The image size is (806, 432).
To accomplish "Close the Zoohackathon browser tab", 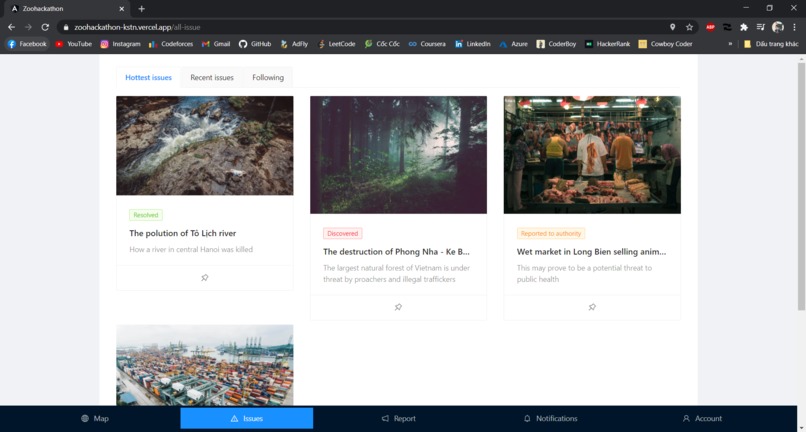I will tap(122, 9).
